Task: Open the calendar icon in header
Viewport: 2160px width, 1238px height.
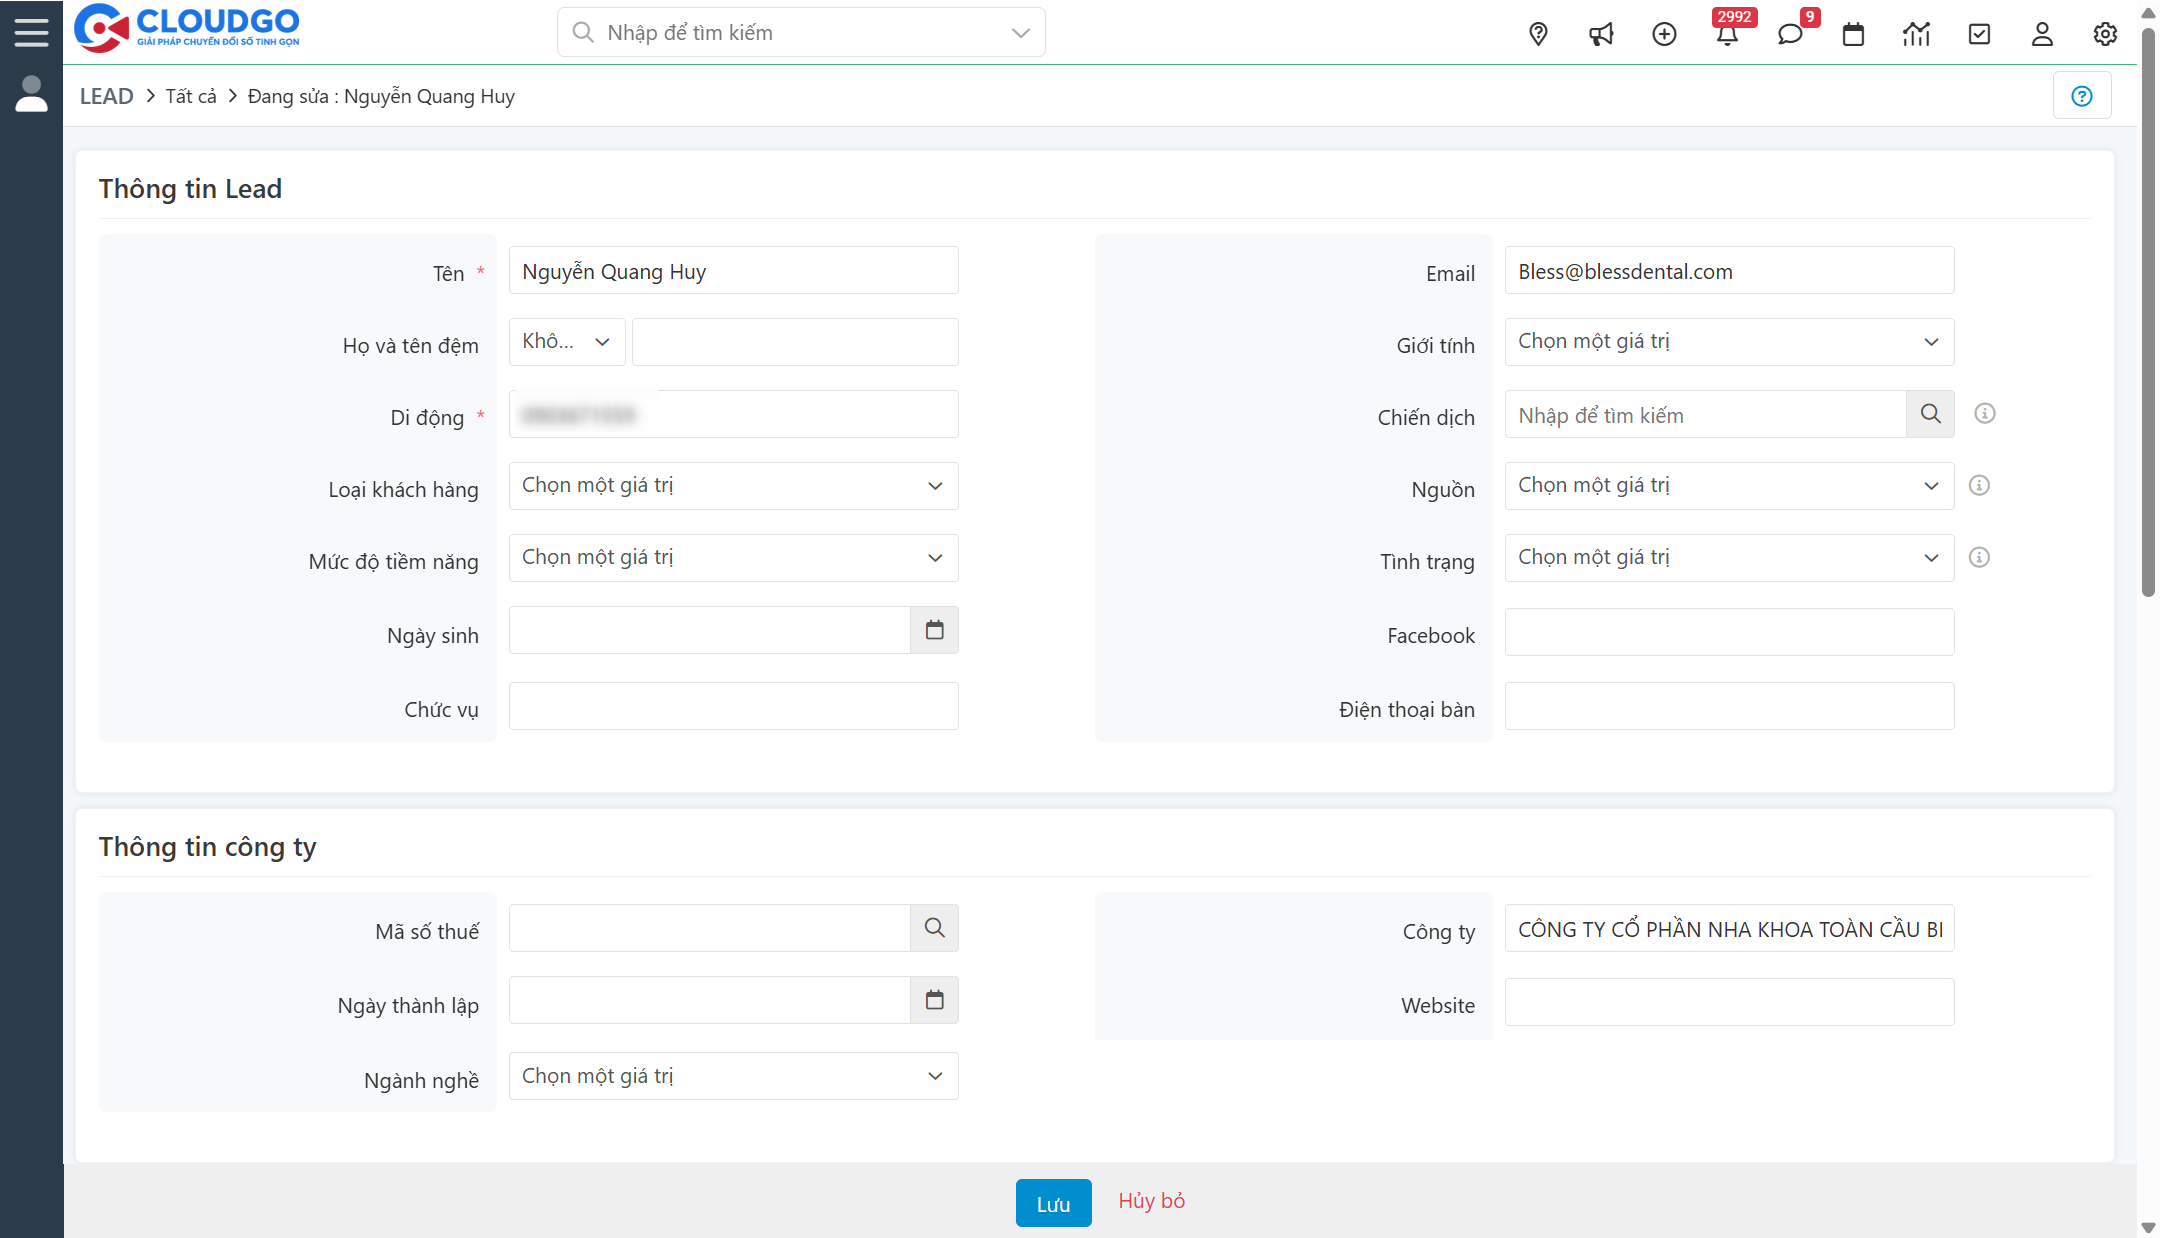Action: click(1853, 34)
